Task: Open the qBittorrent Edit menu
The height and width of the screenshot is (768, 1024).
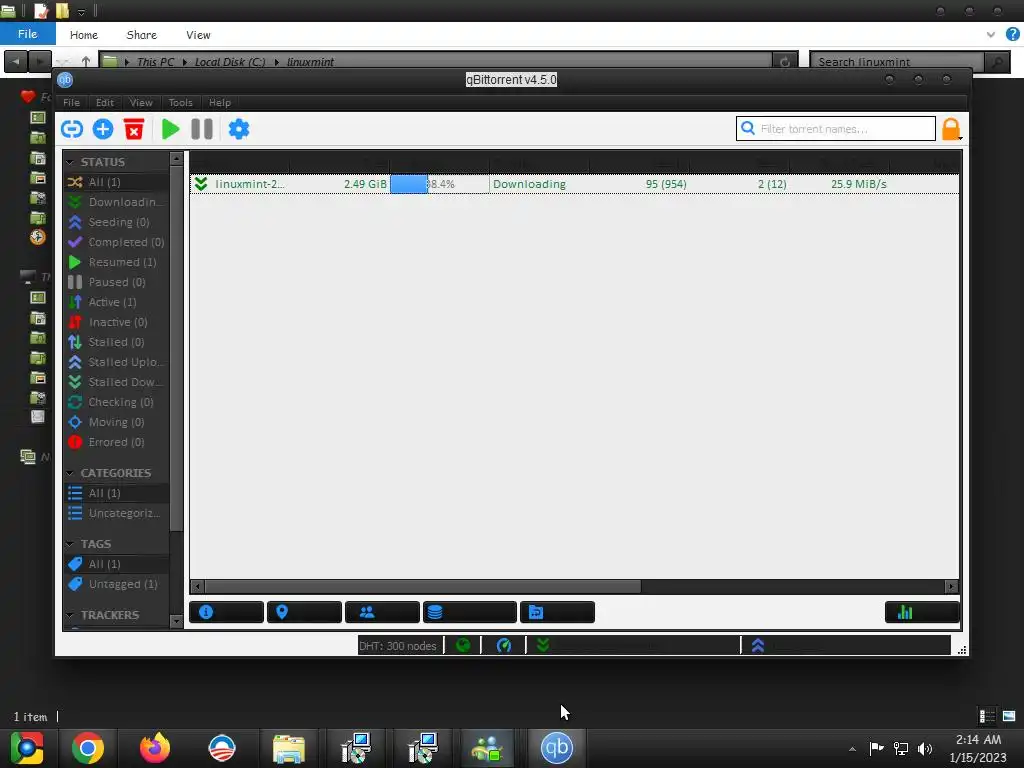Action: 104,103
